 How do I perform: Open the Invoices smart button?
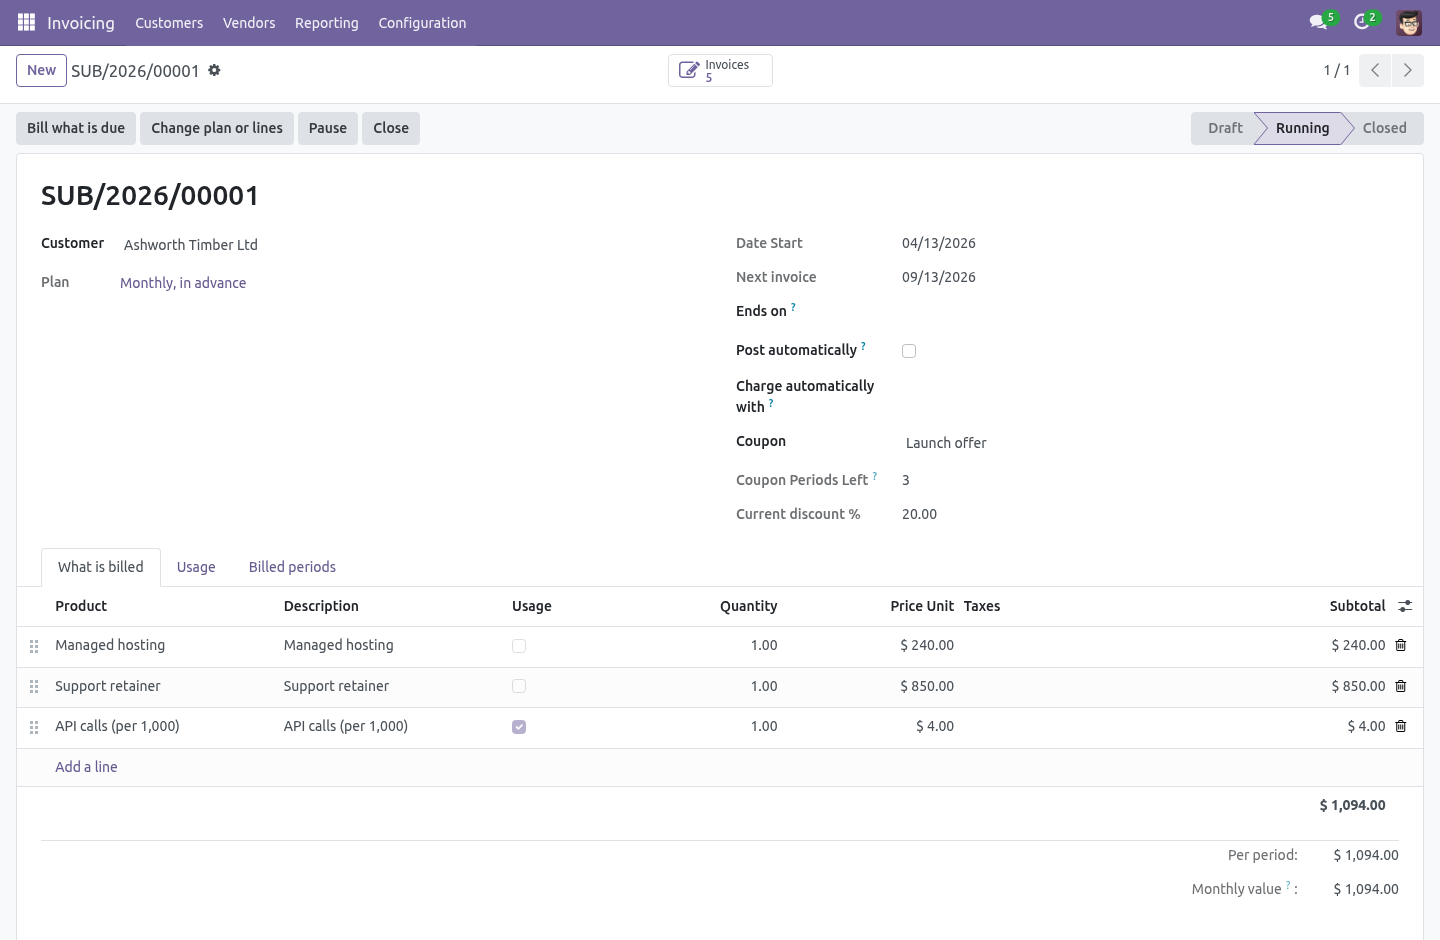[x=720, y=70]
